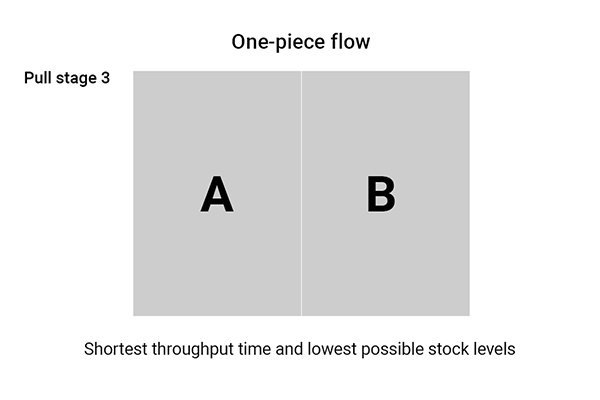Click the letter A in the left box
The width and height of the screenshot is (600, 400).
[x=217, y=194]
